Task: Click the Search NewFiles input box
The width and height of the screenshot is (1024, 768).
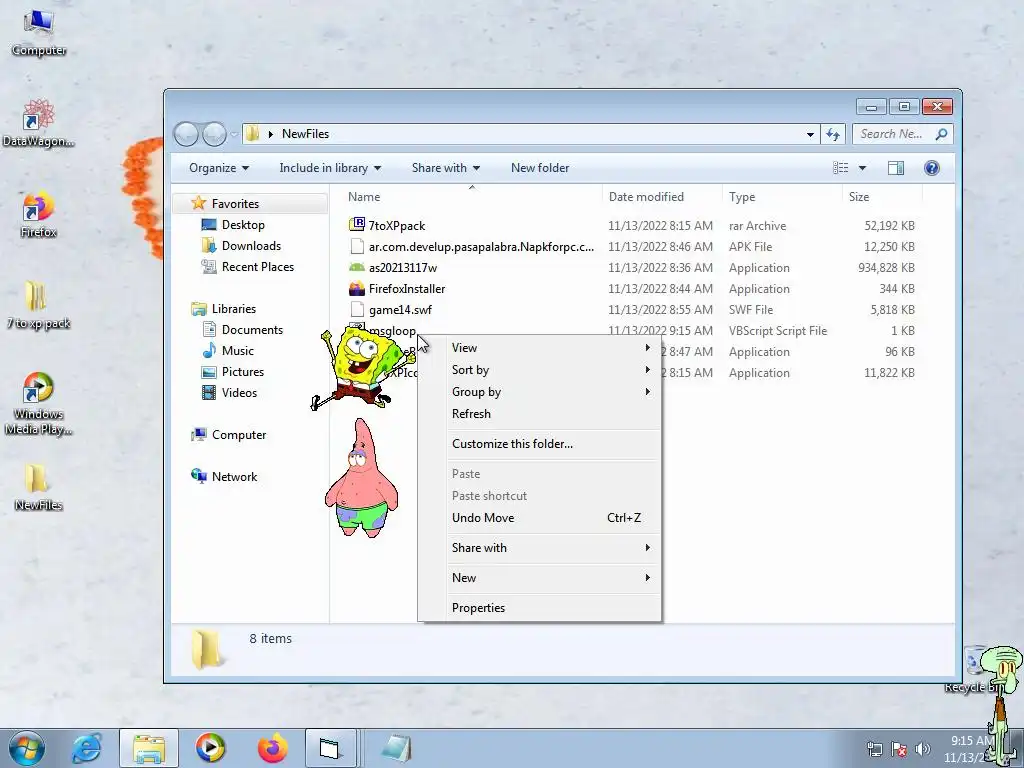Action: tap(892, 134)
